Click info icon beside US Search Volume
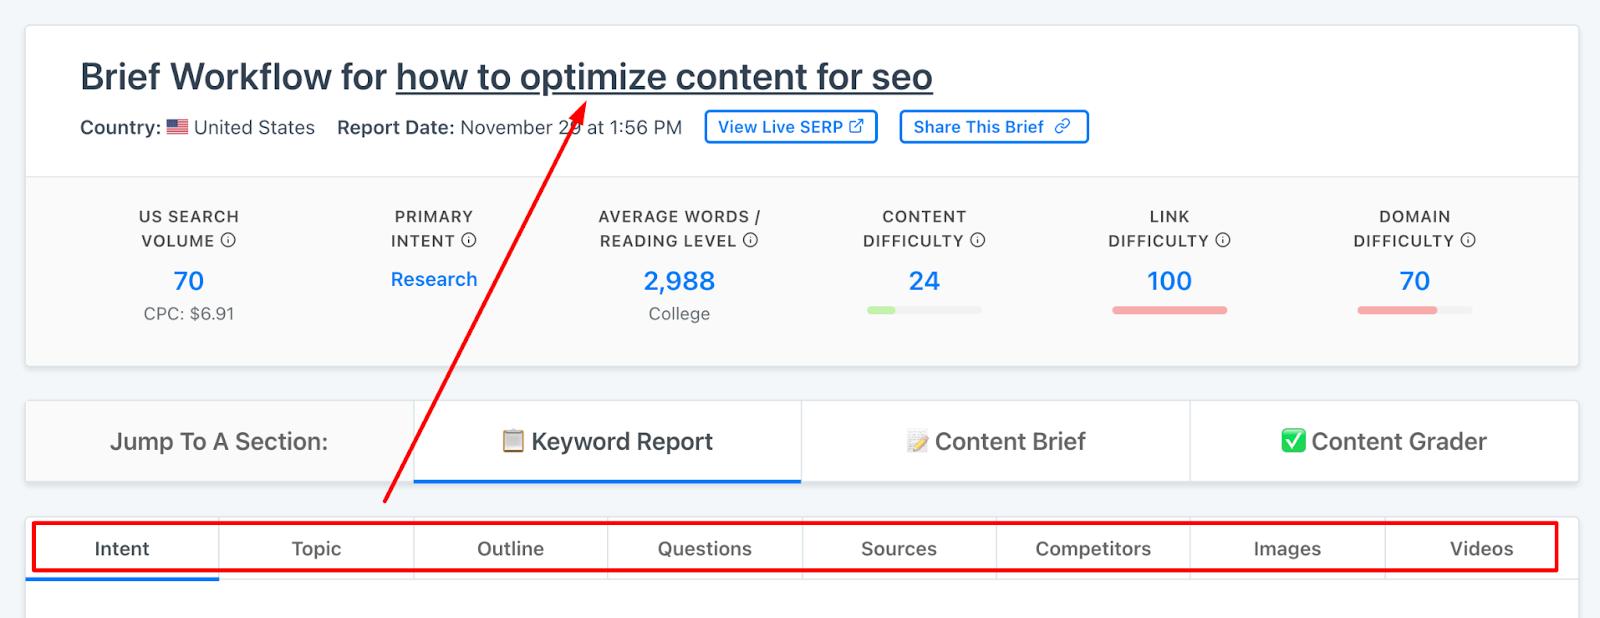 (228, 240)
